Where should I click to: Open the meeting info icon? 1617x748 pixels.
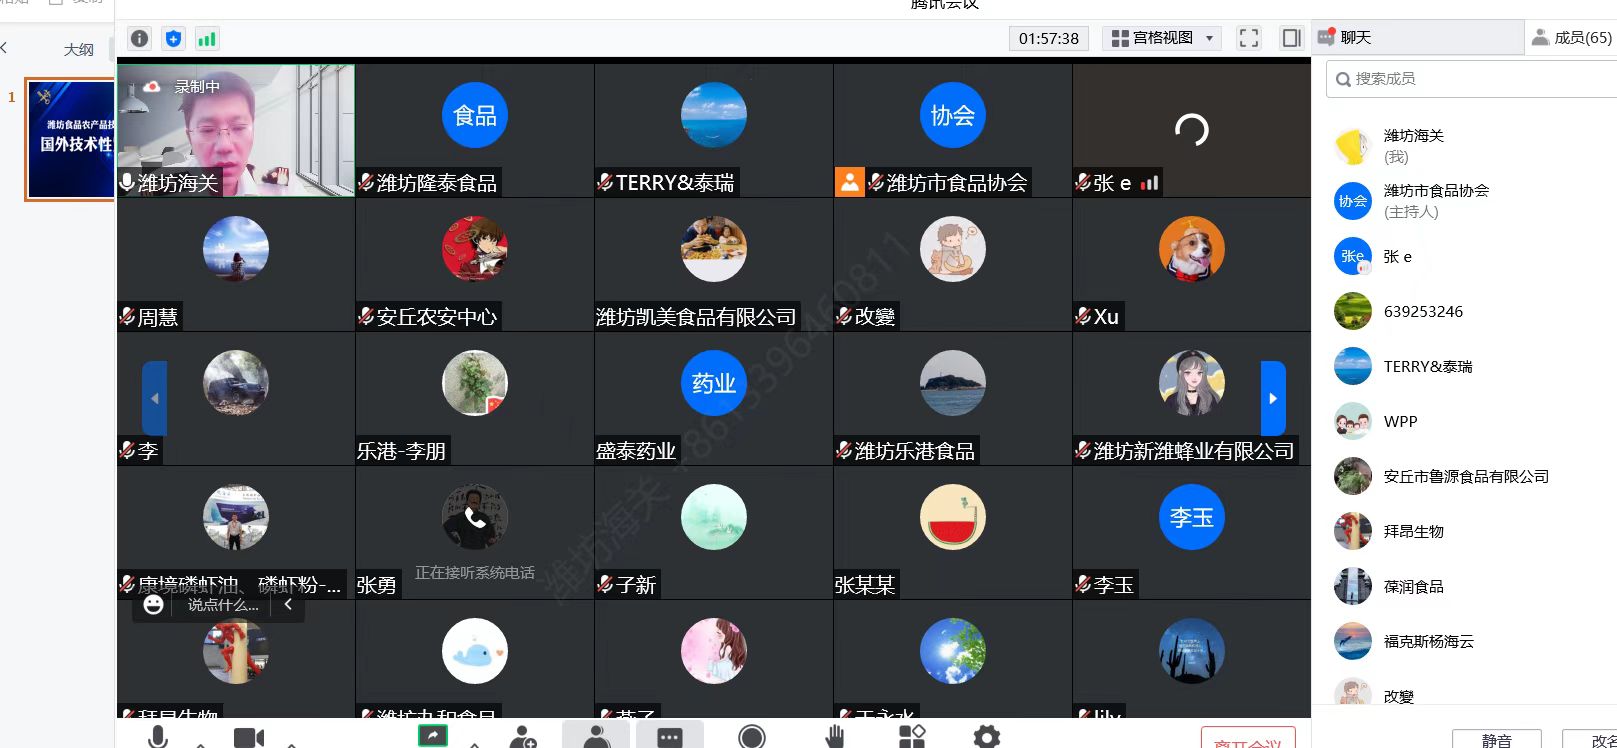[x=140, y=39]
